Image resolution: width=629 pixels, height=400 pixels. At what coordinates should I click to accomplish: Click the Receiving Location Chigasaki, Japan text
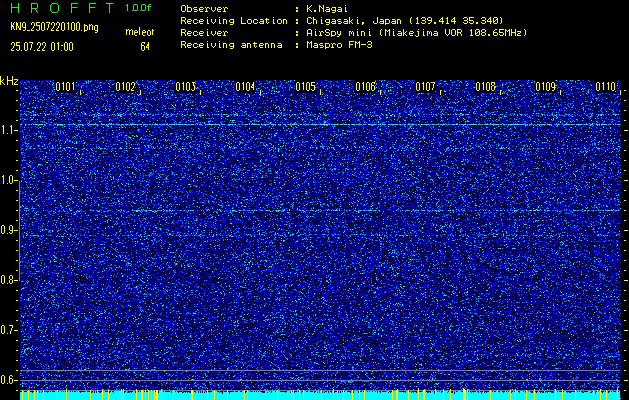[404, 21]
